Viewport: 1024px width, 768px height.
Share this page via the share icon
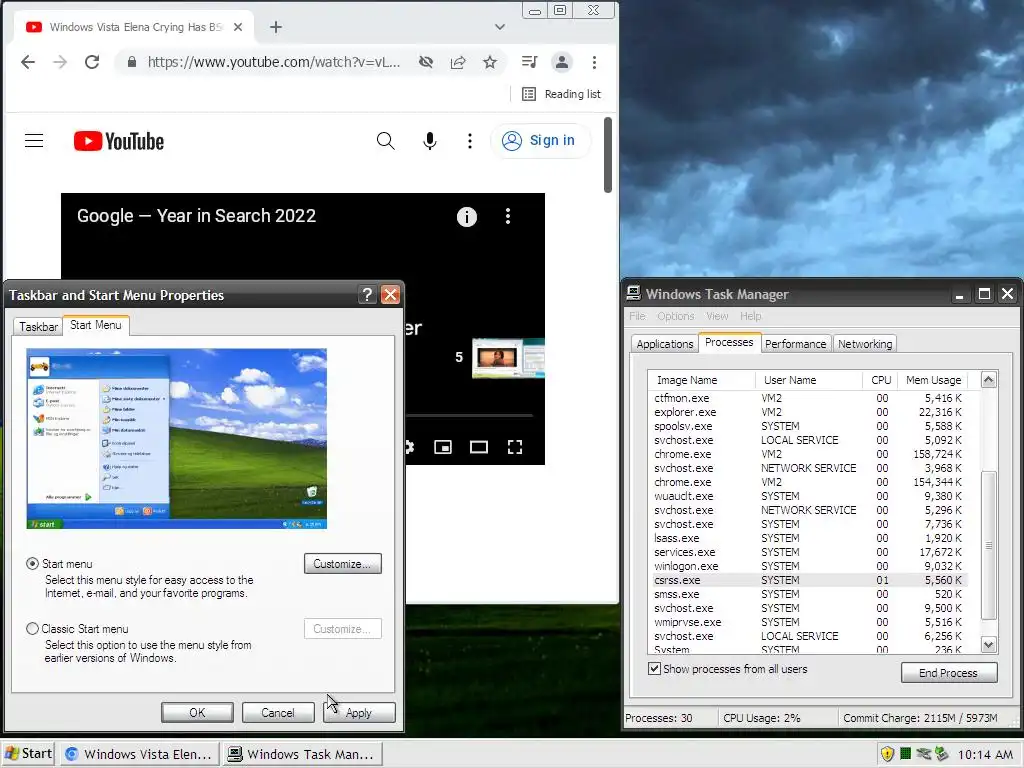coord(458,62)
